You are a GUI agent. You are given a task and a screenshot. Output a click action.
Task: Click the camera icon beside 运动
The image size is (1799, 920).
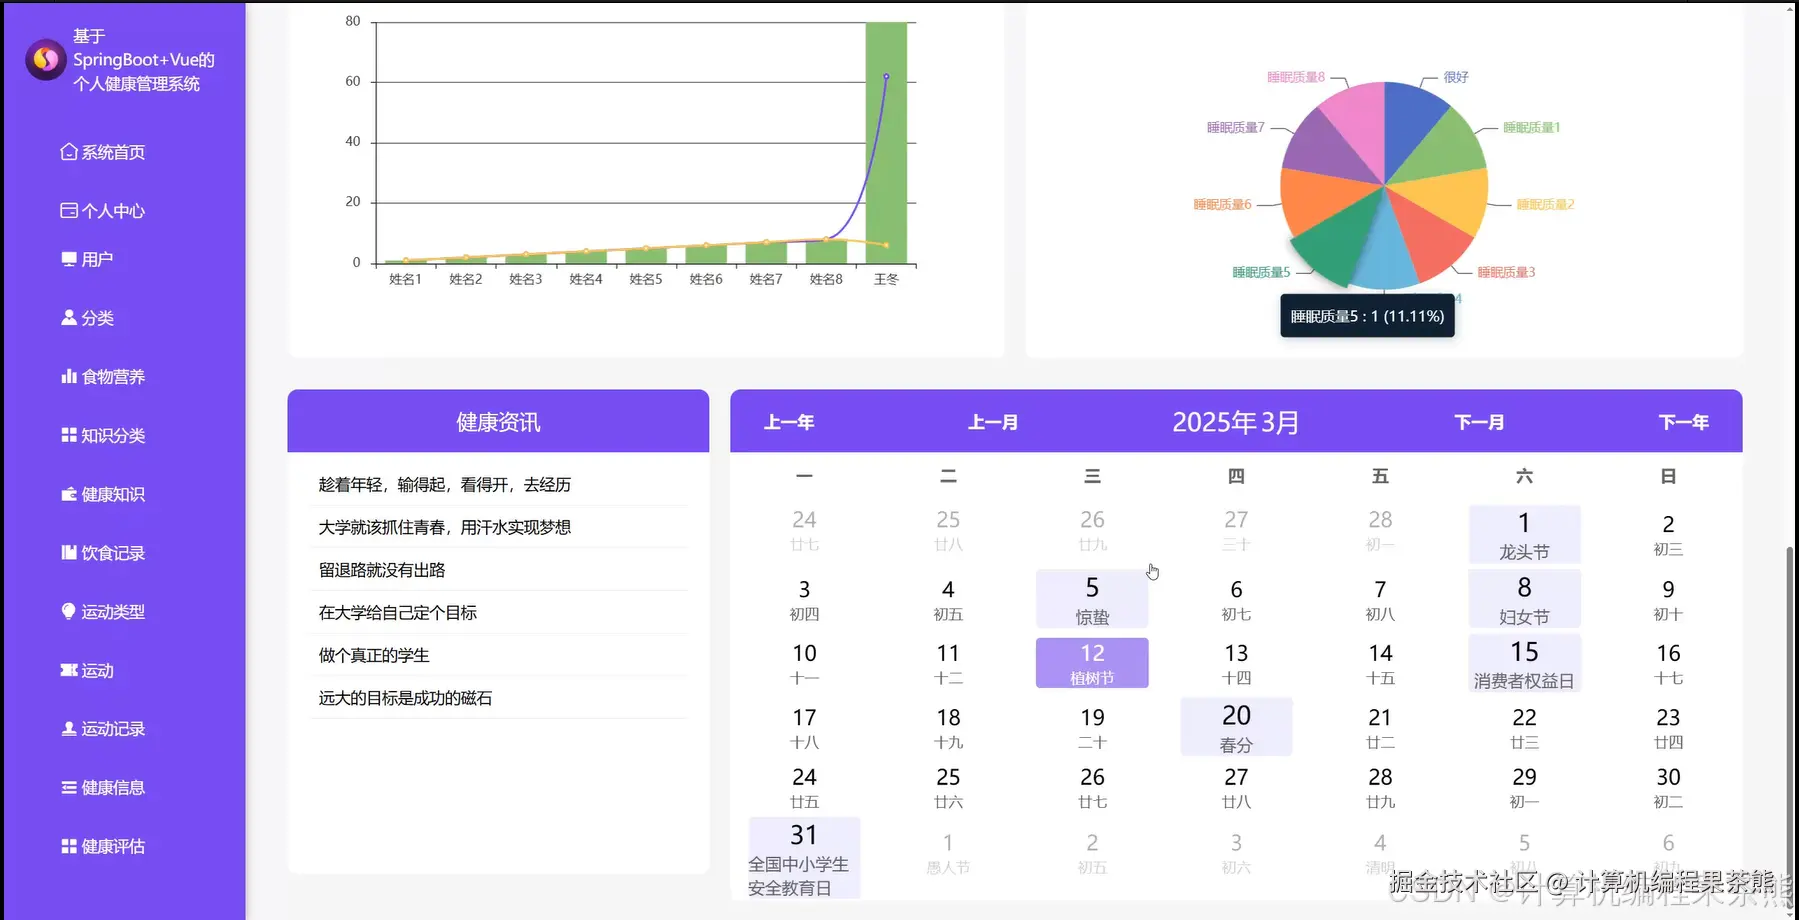point(69,670)
